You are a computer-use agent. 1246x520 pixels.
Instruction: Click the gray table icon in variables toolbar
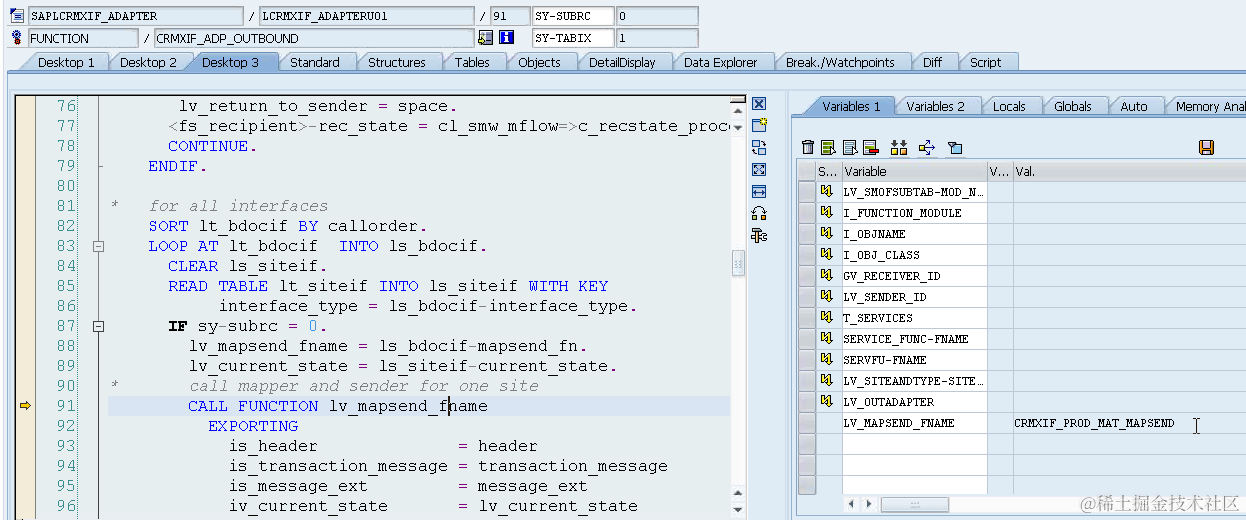coord(850,148)
